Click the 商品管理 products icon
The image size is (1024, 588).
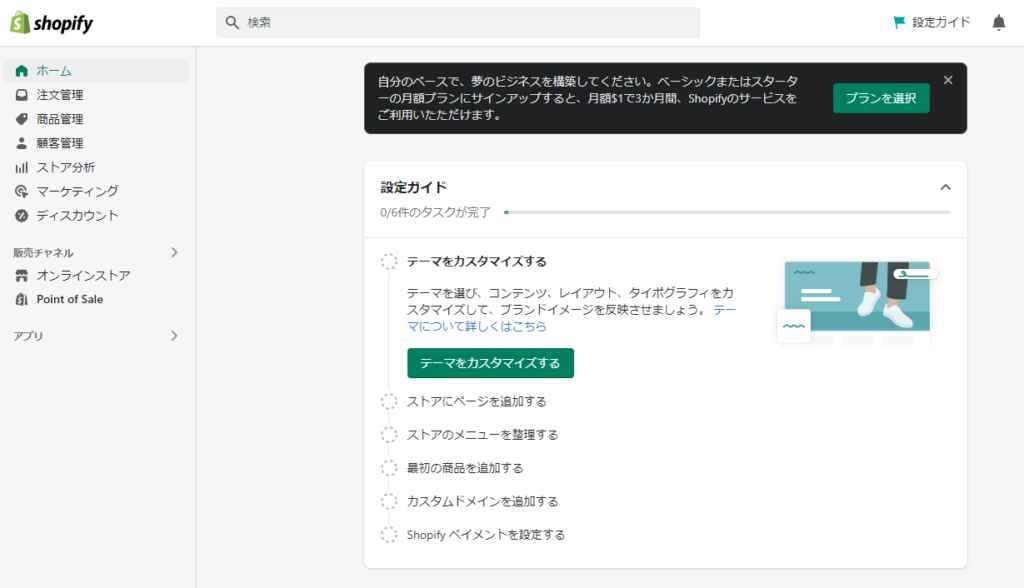tap(22, 119)
